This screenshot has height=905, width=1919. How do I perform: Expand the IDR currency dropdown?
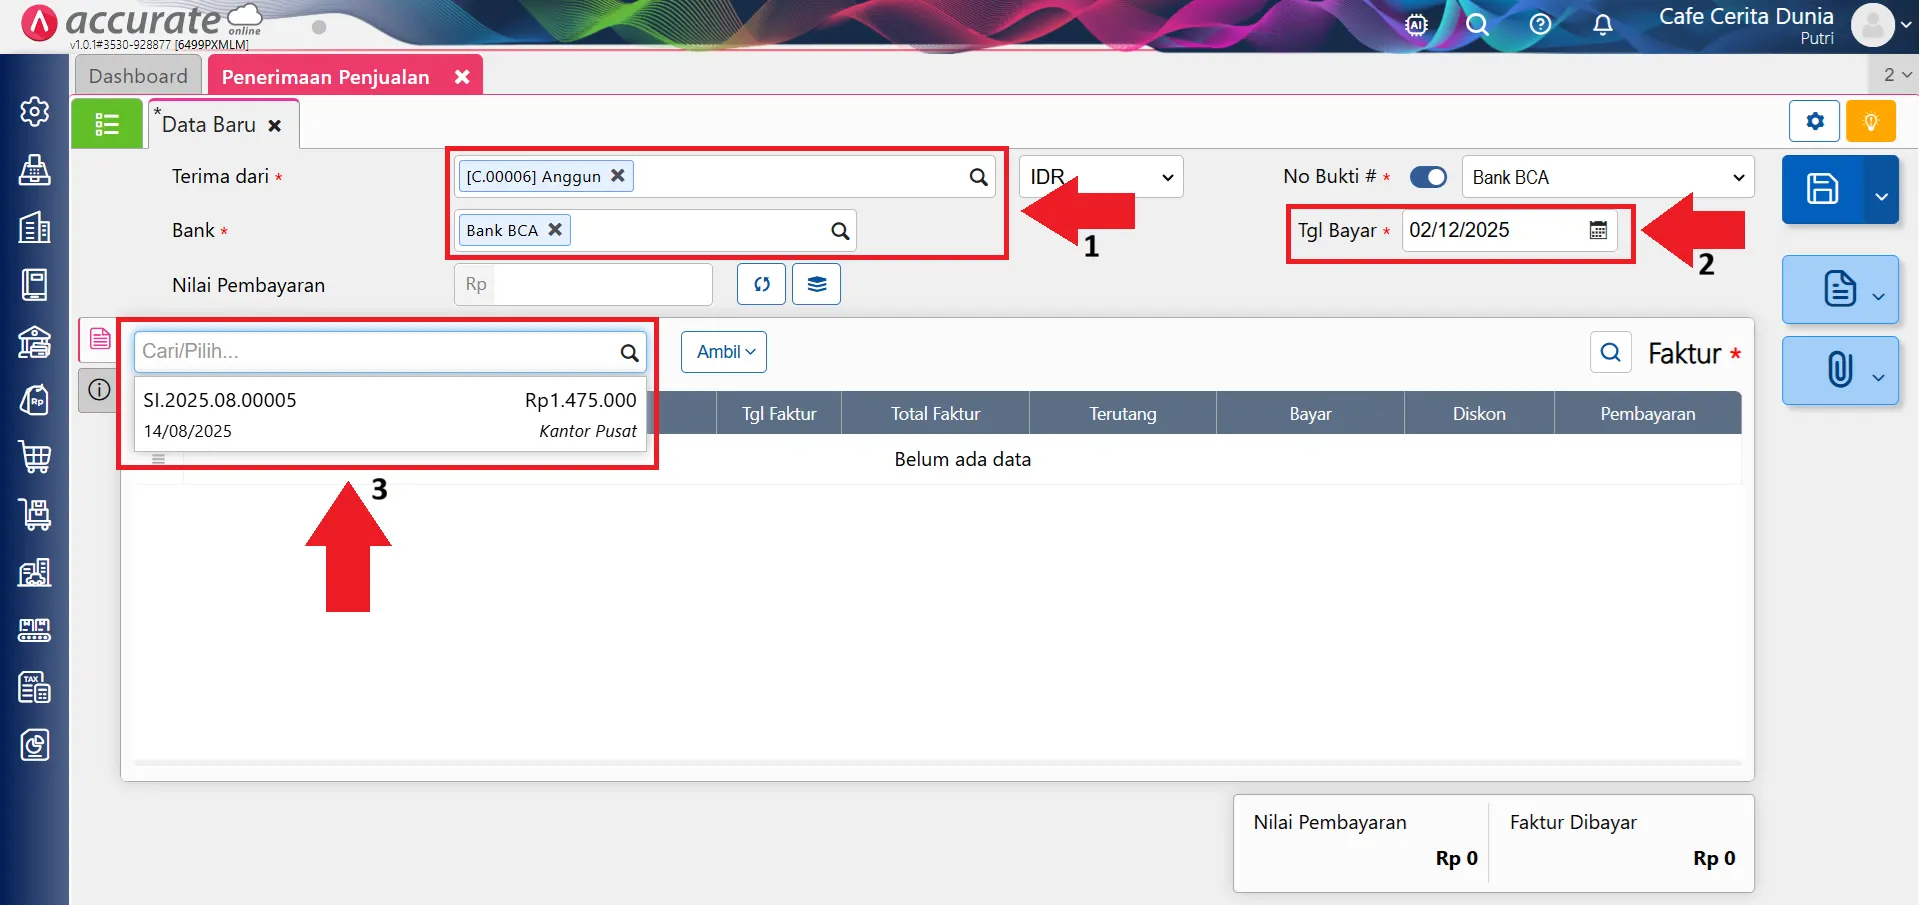coord(1100,177)
